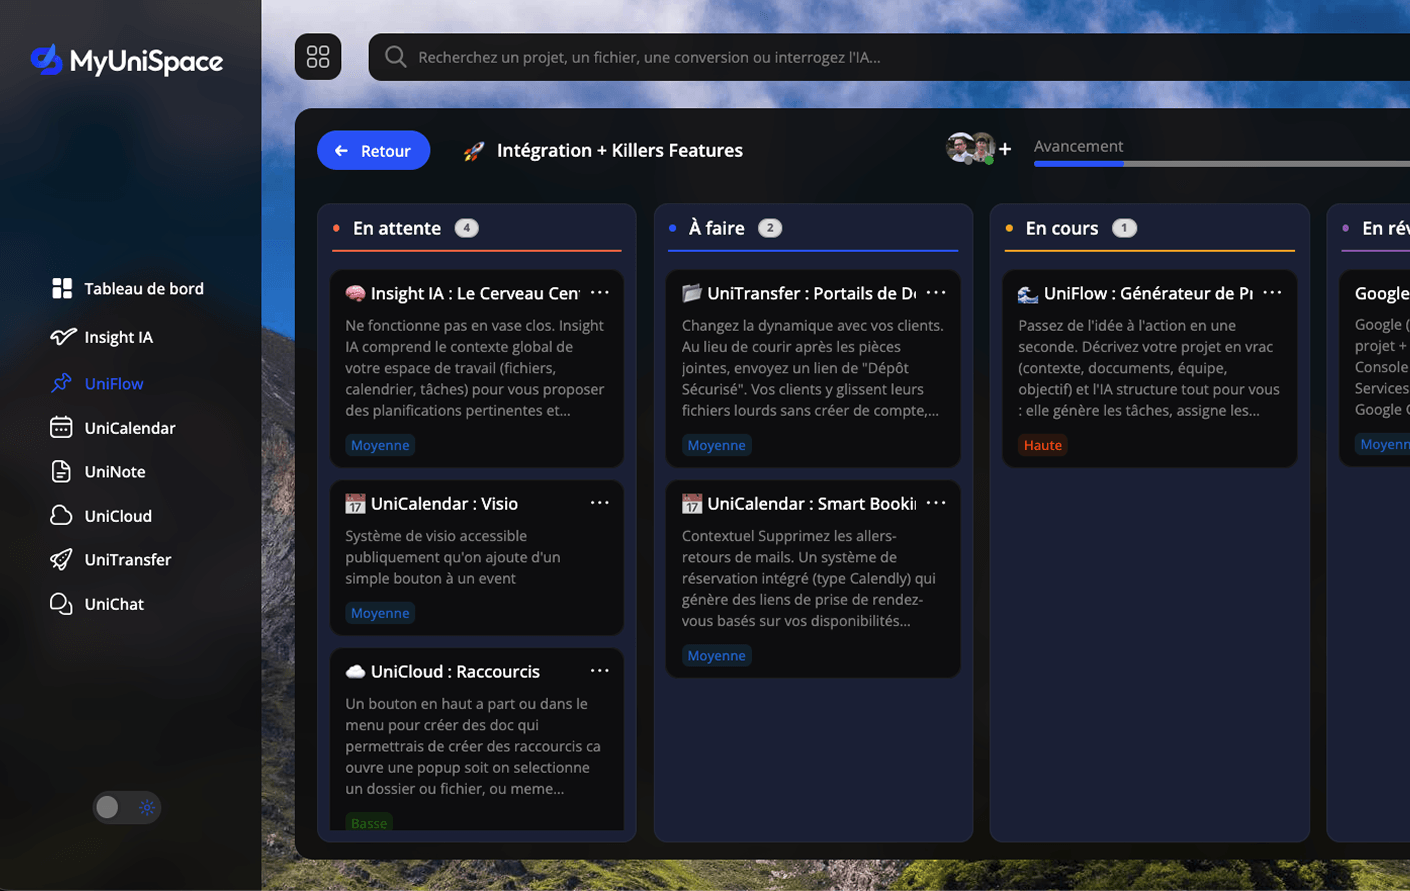The width and height of the screenshot is (1410, 891).
Task: Click the MyUniSpace logo icon
Action: pos(46,60)
